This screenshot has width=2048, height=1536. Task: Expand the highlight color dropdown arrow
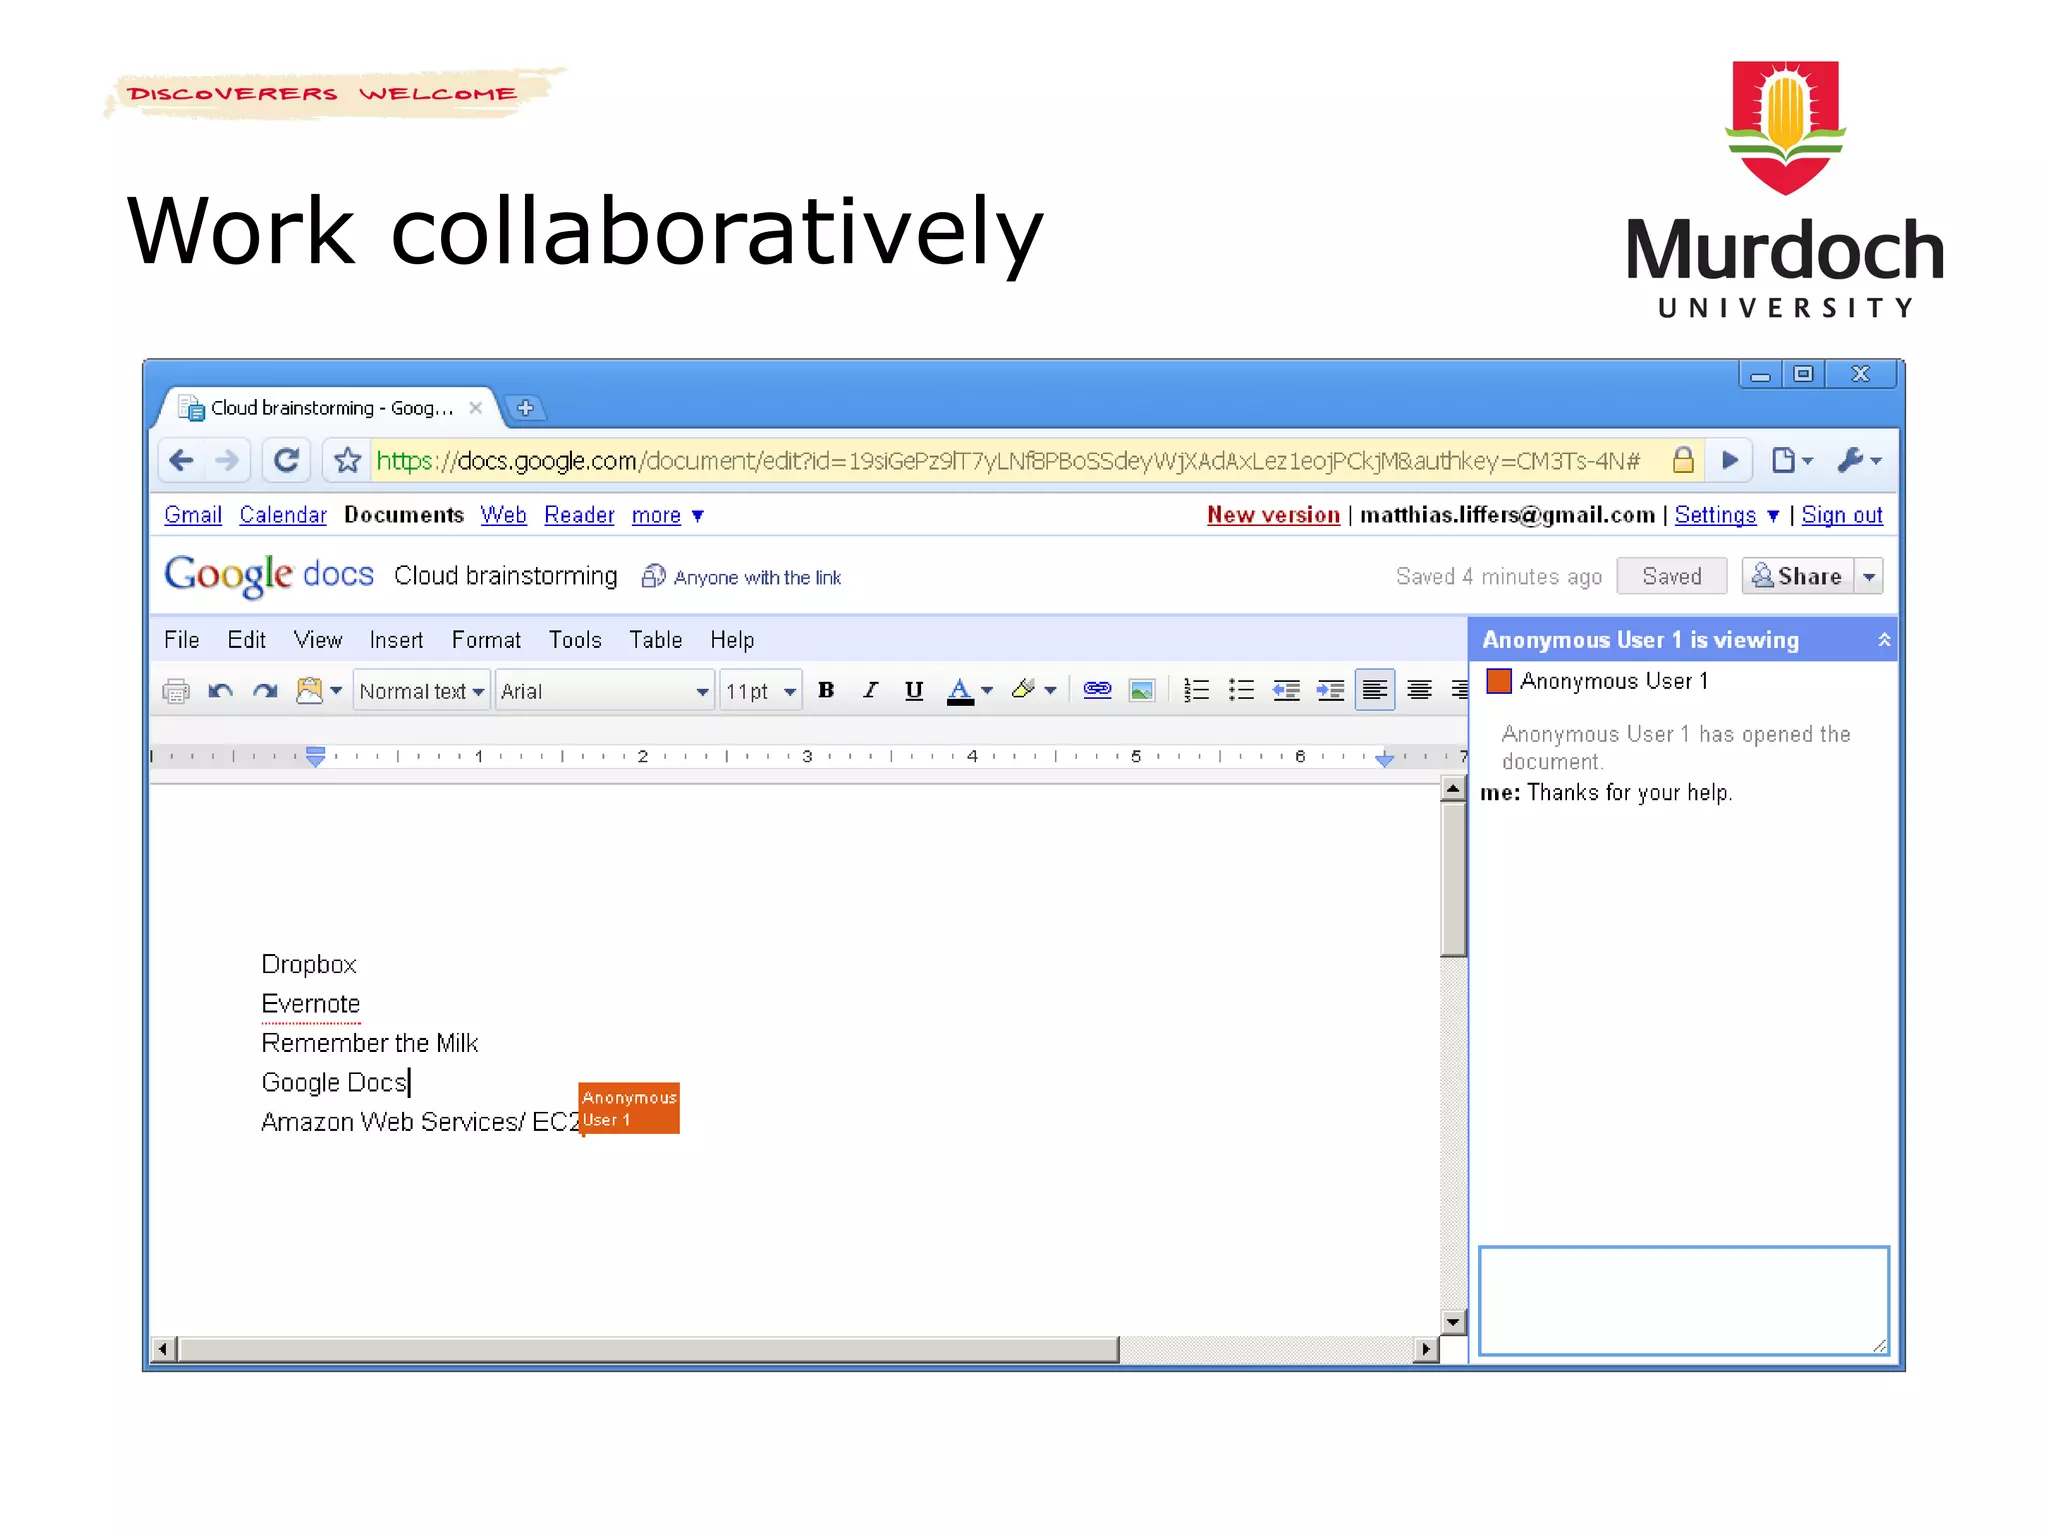1050,690
